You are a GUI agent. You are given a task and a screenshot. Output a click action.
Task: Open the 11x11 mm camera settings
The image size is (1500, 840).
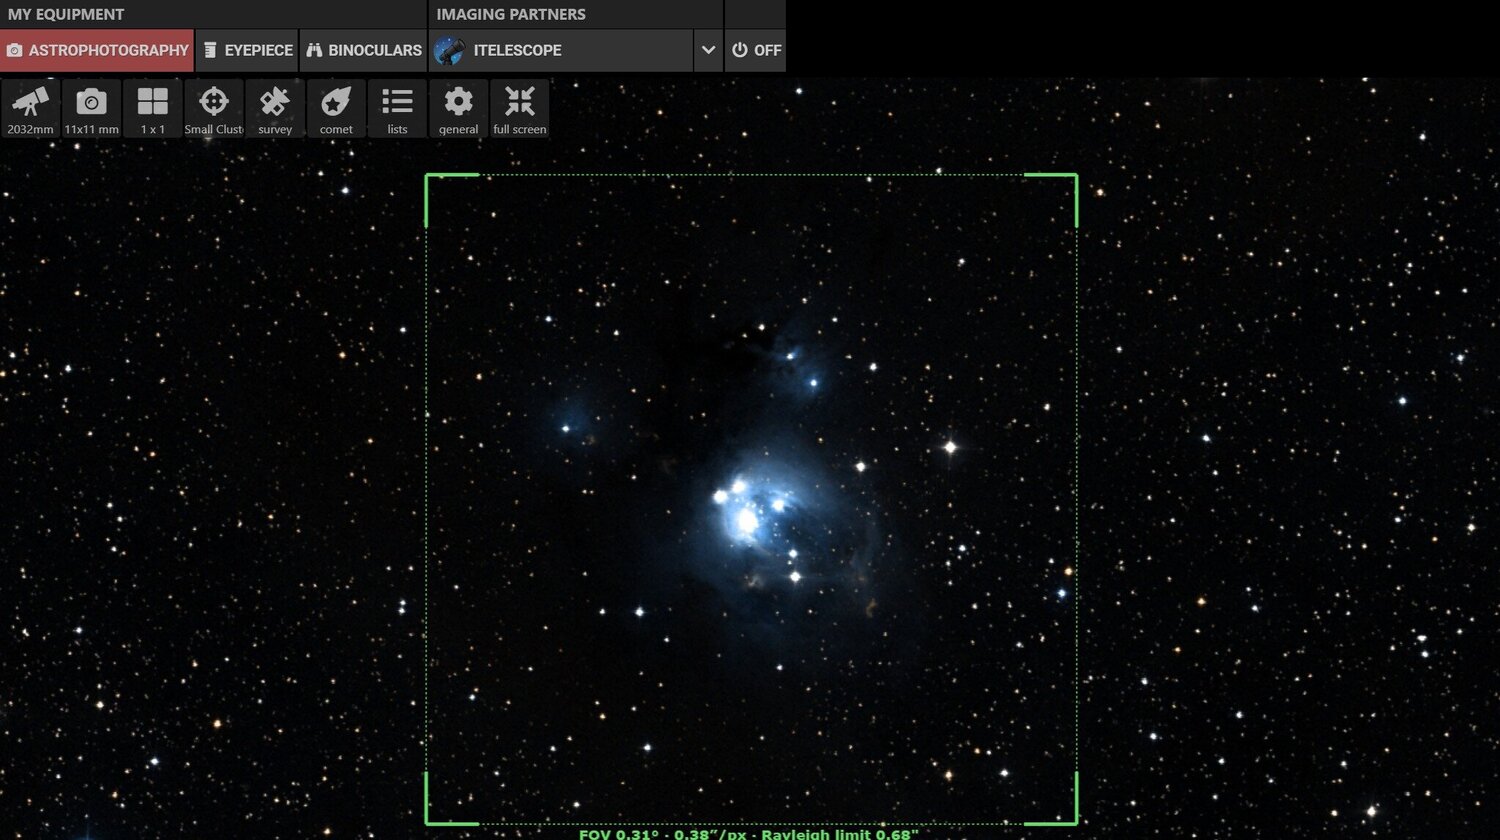coord(91,107)
